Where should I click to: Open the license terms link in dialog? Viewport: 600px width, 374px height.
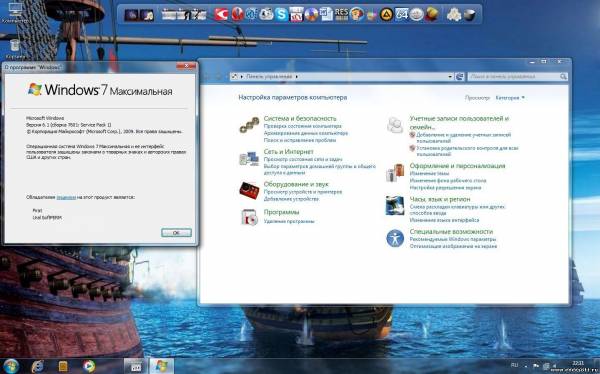tap(66, 198)
